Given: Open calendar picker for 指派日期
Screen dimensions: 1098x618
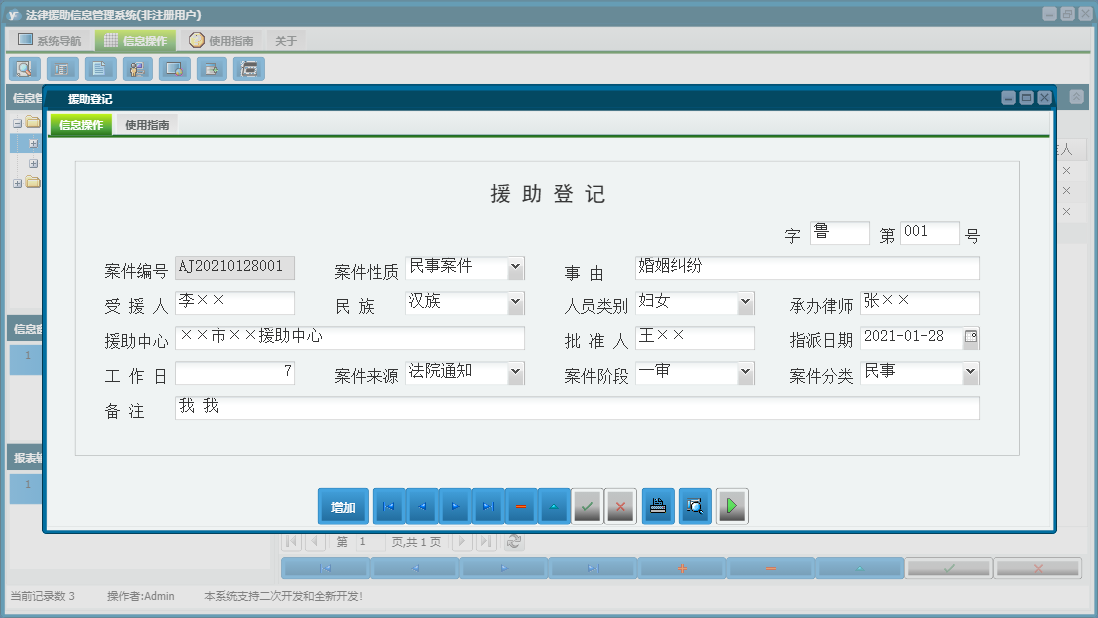Looking at the screenshot, I should (x=971, y=337).
